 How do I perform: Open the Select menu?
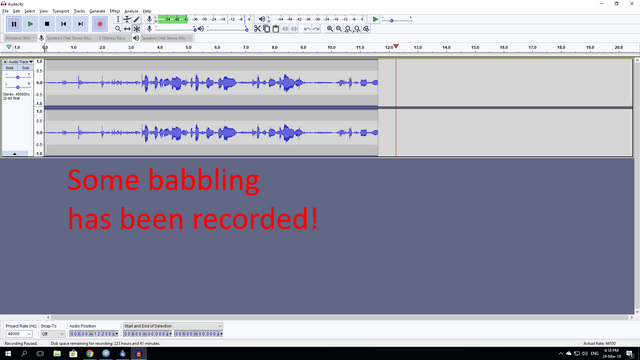click(29, 11)
